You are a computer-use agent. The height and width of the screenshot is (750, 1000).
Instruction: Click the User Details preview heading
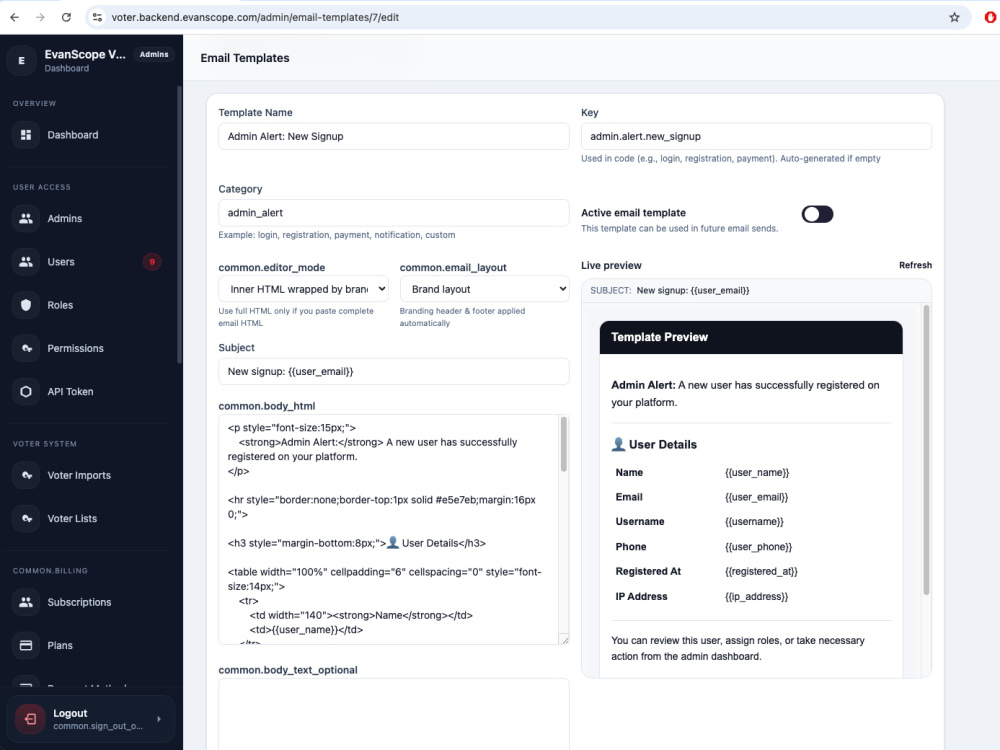[654, 445]
